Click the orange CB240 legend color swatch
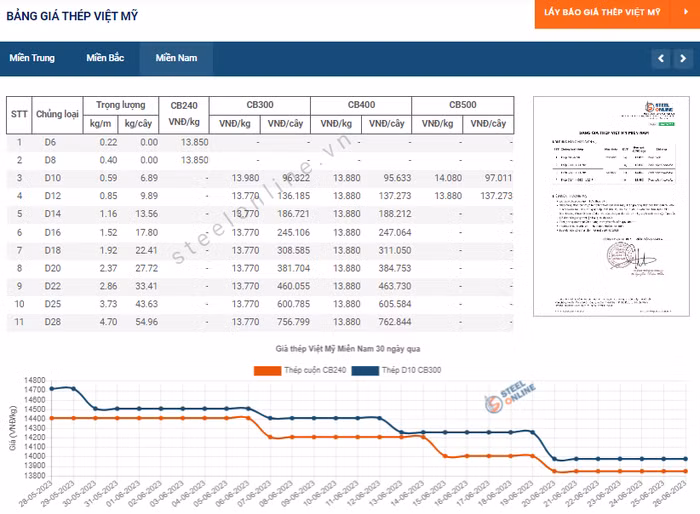Viewport: 700px width, 514px height. coord(267,371)
